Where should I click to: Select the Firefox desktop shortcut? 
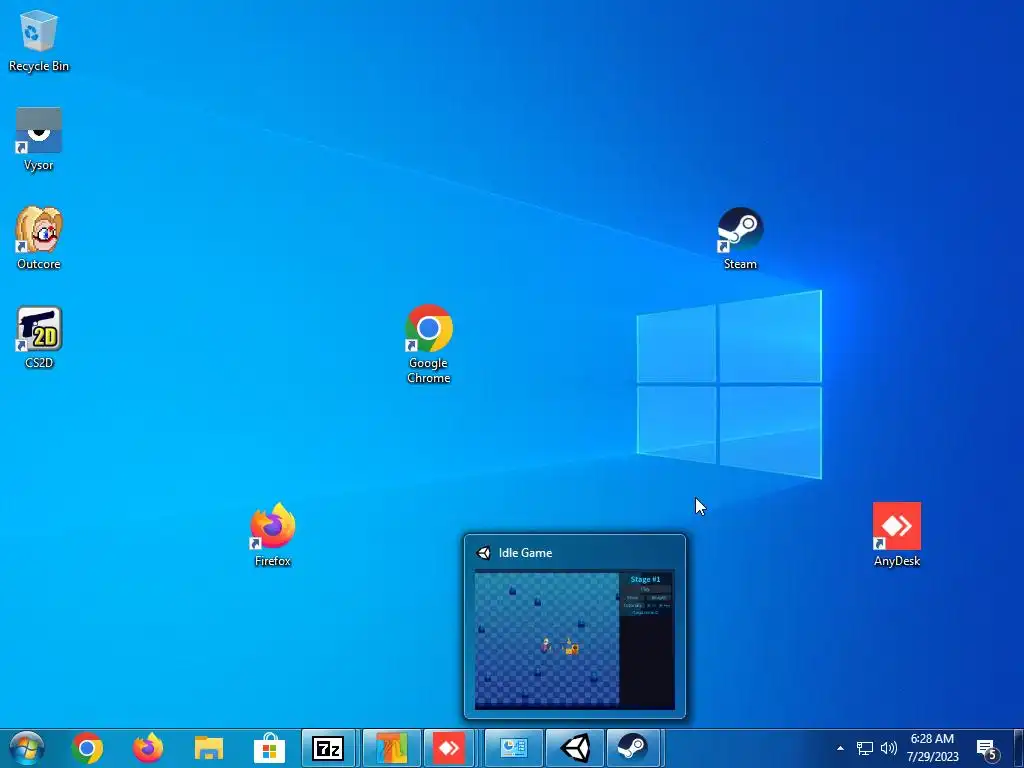[x=272, y=535]
